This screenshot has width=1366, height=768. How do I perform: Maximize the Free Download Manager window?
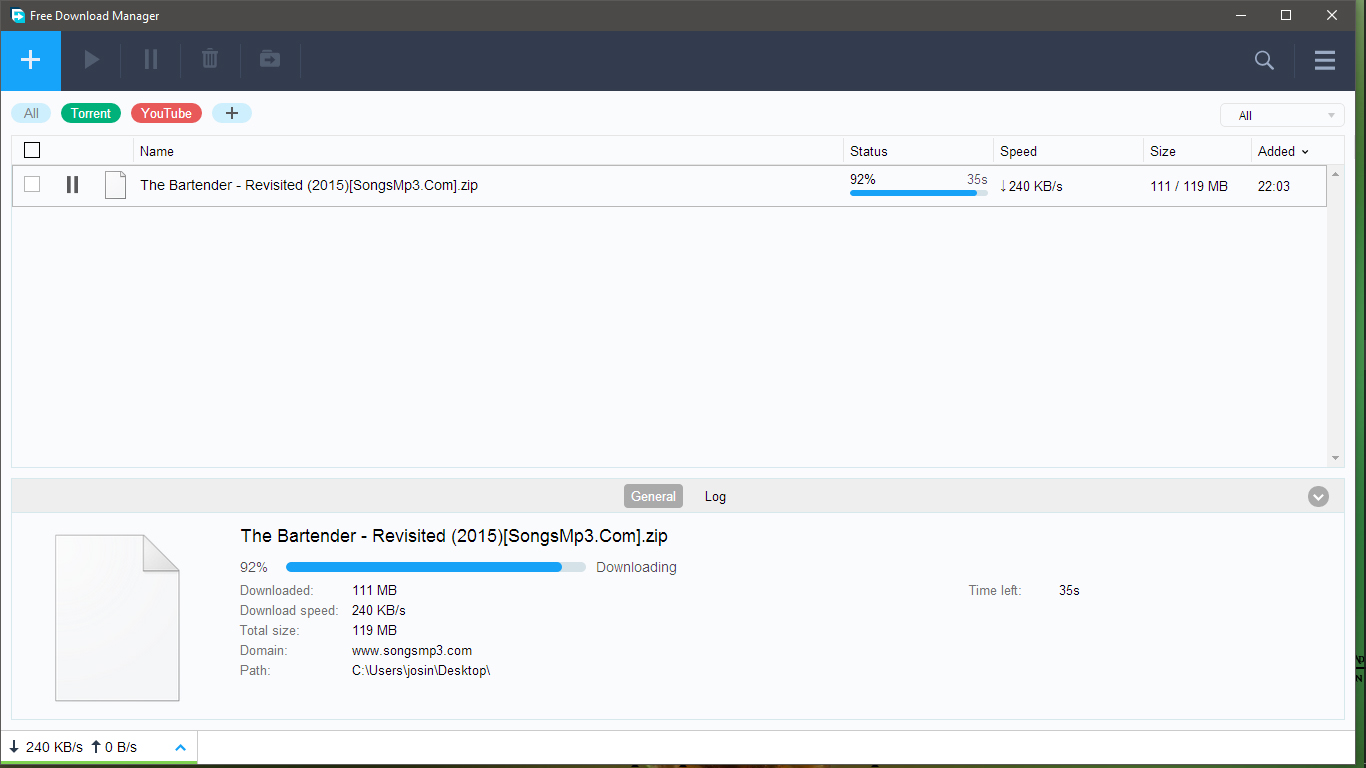click(x=1286, y=15)
